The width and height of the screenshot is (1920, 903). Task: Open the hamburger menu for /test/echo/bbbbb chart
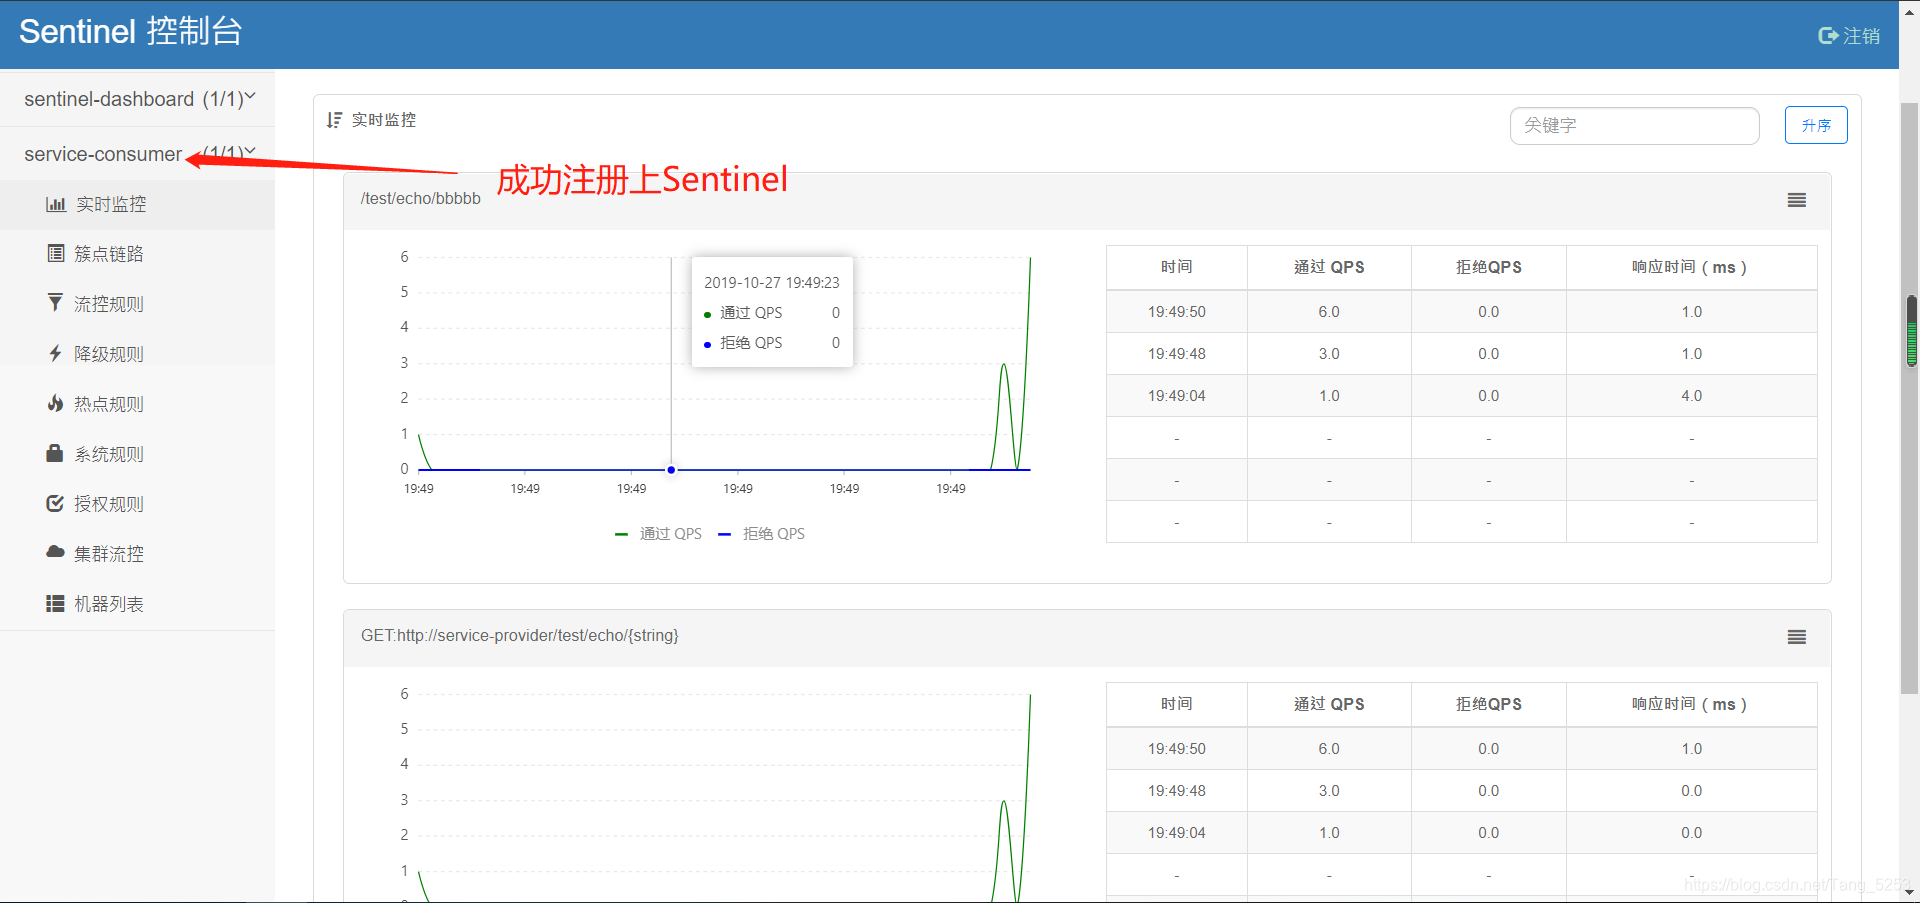click(x=1797, y=200)
